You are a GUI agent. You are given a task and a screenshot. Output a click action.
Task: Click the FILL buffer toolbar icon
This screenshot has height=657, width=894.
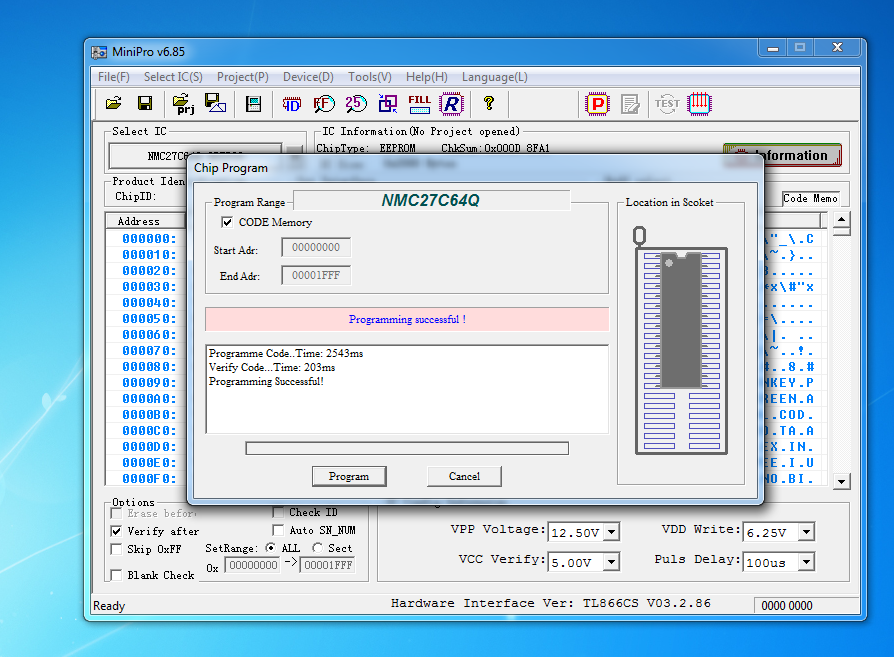(x=420, y=103)
